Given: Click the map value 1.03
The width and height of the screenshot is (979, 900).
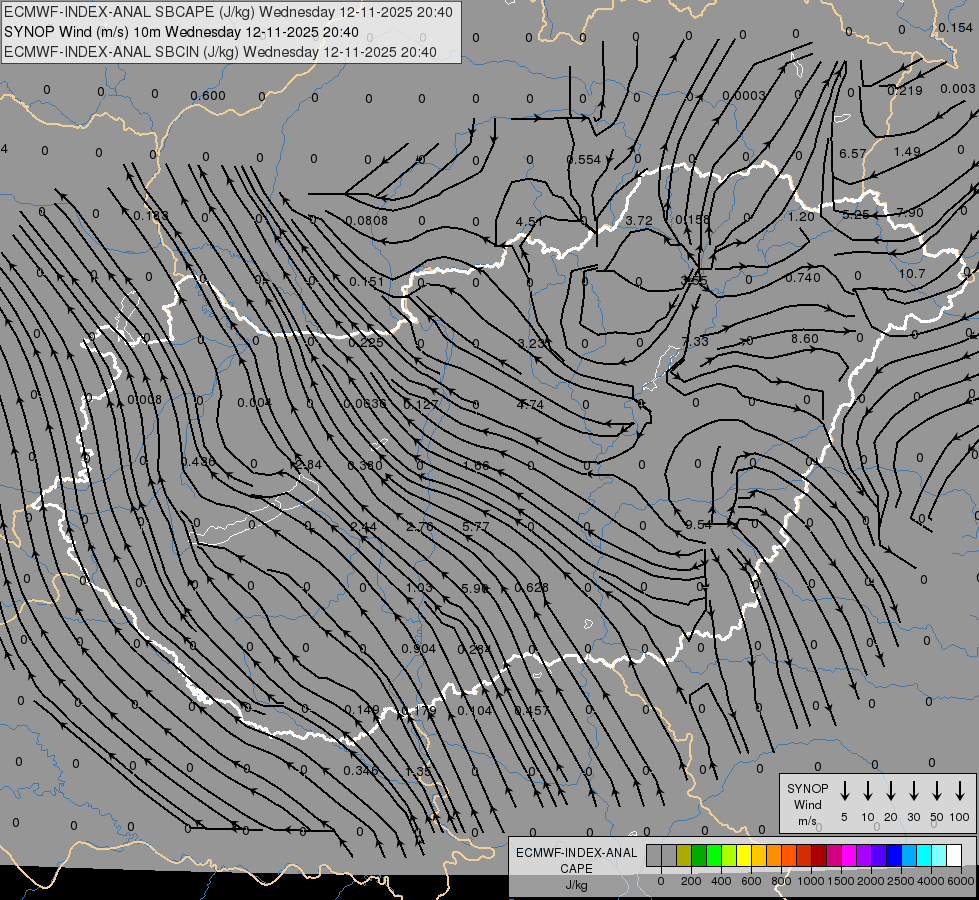Looking at the screenshot, I should [x=419, y=588].
